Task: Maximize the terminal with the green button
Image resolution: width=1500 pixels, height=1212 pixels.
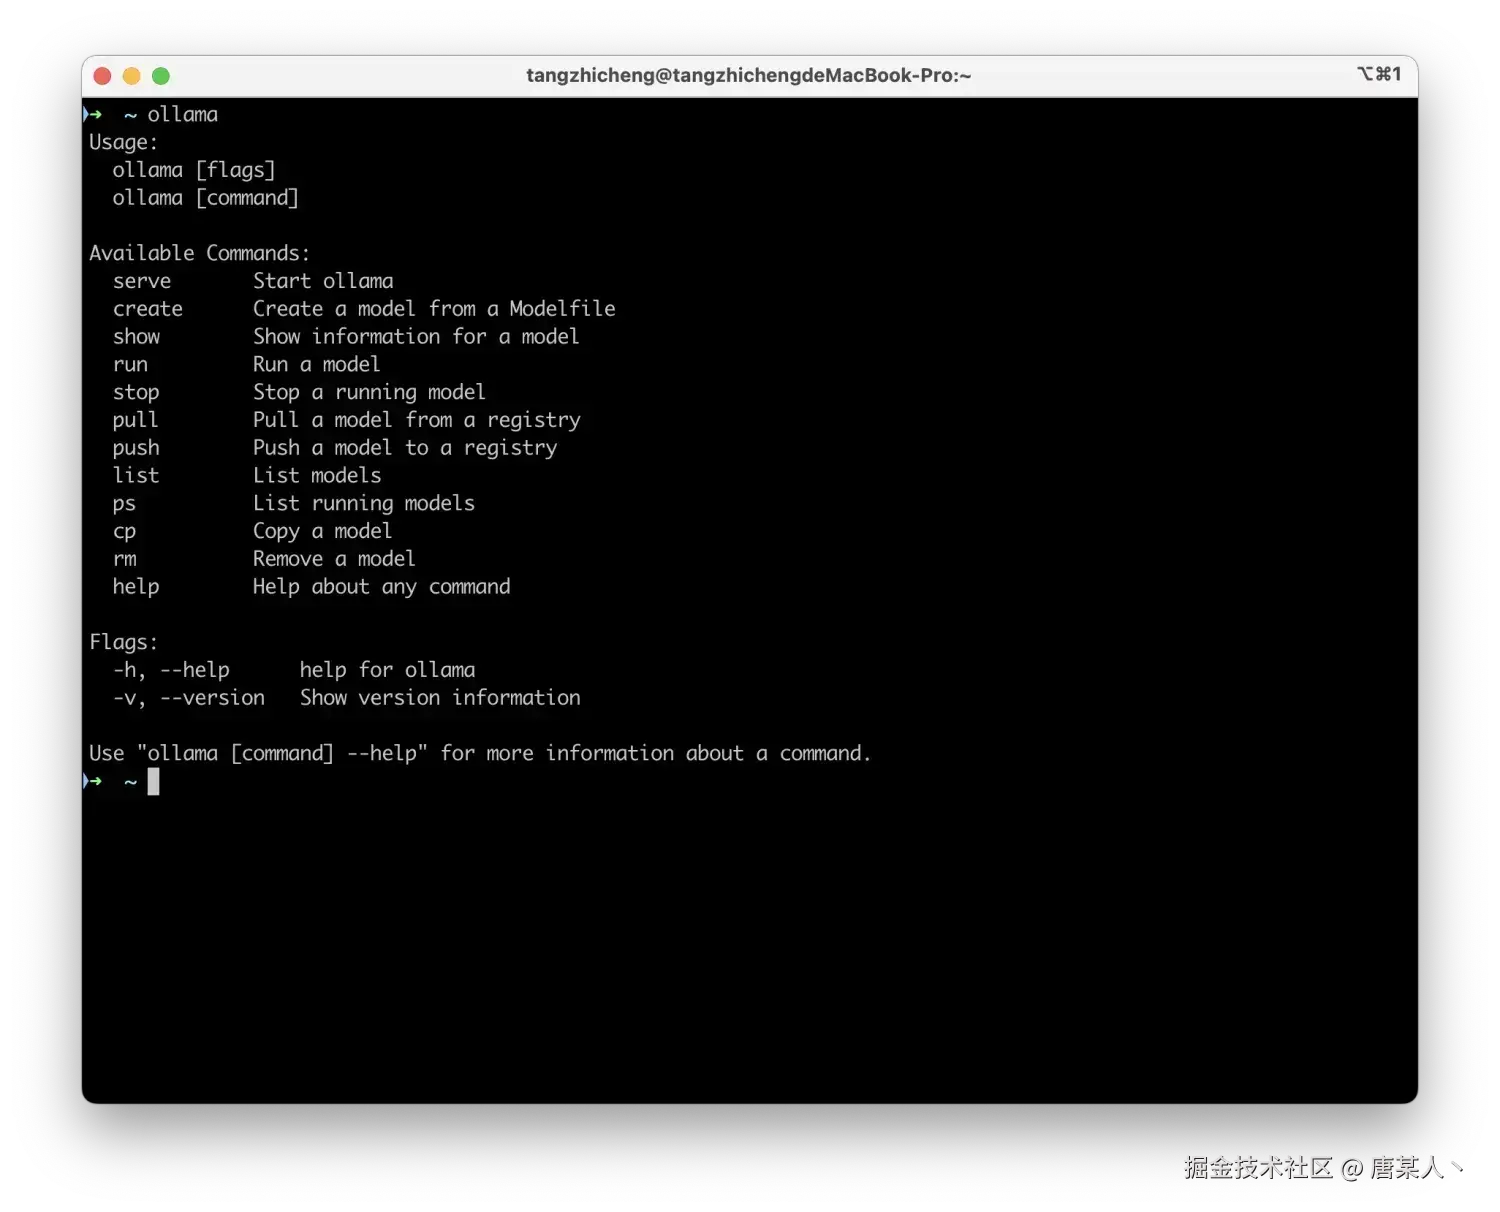Action: coord(161,76)
